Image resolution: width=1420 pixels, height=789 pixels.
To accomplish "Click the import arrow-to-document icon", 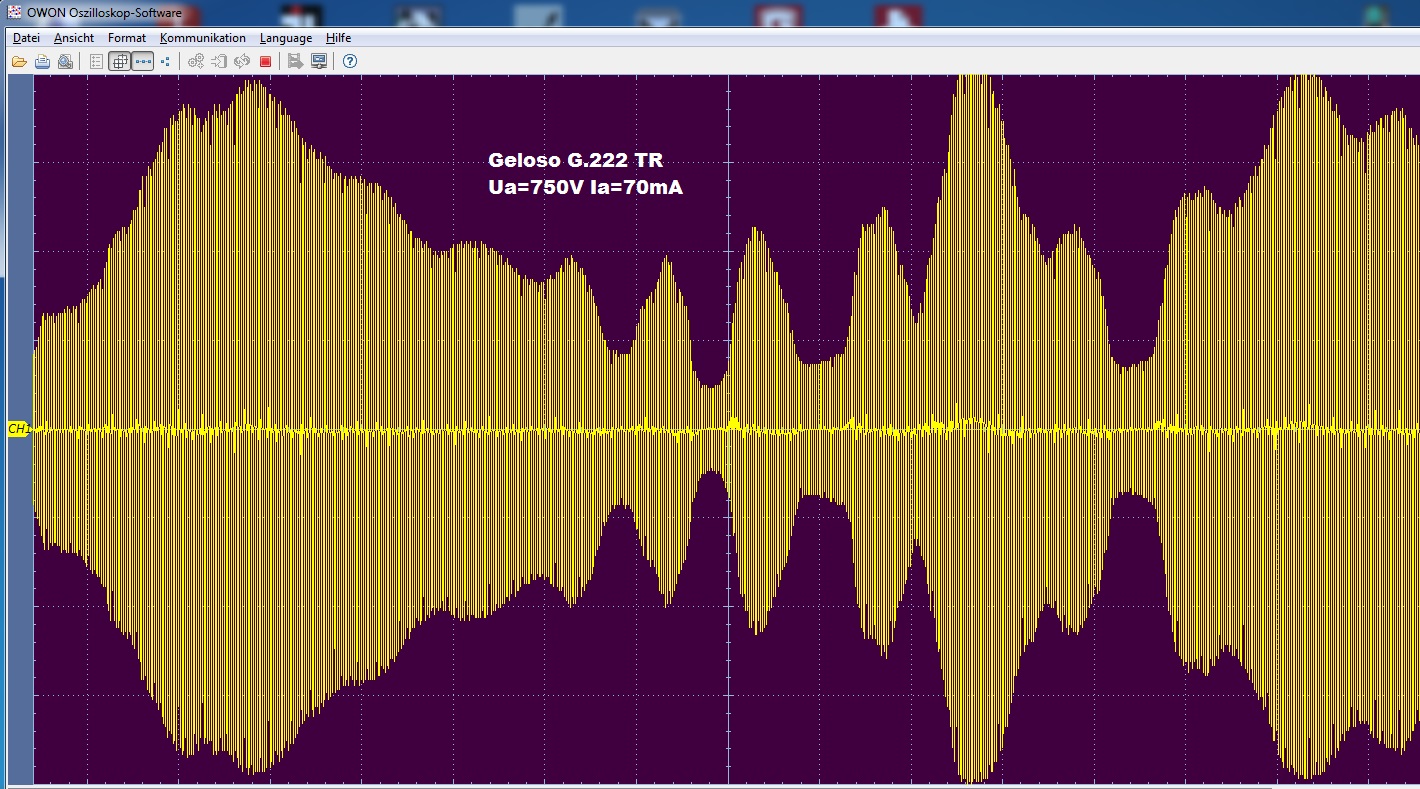I will pos(219,62).
